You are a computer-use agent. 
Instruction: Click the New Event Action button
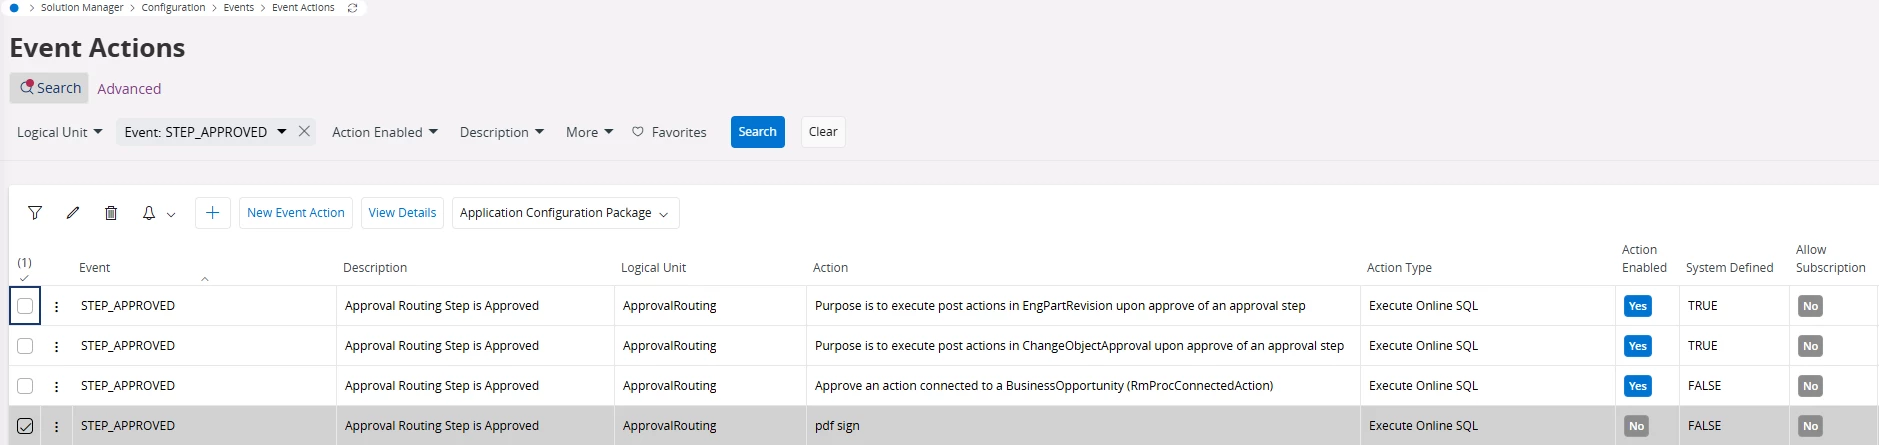(295, 213)
